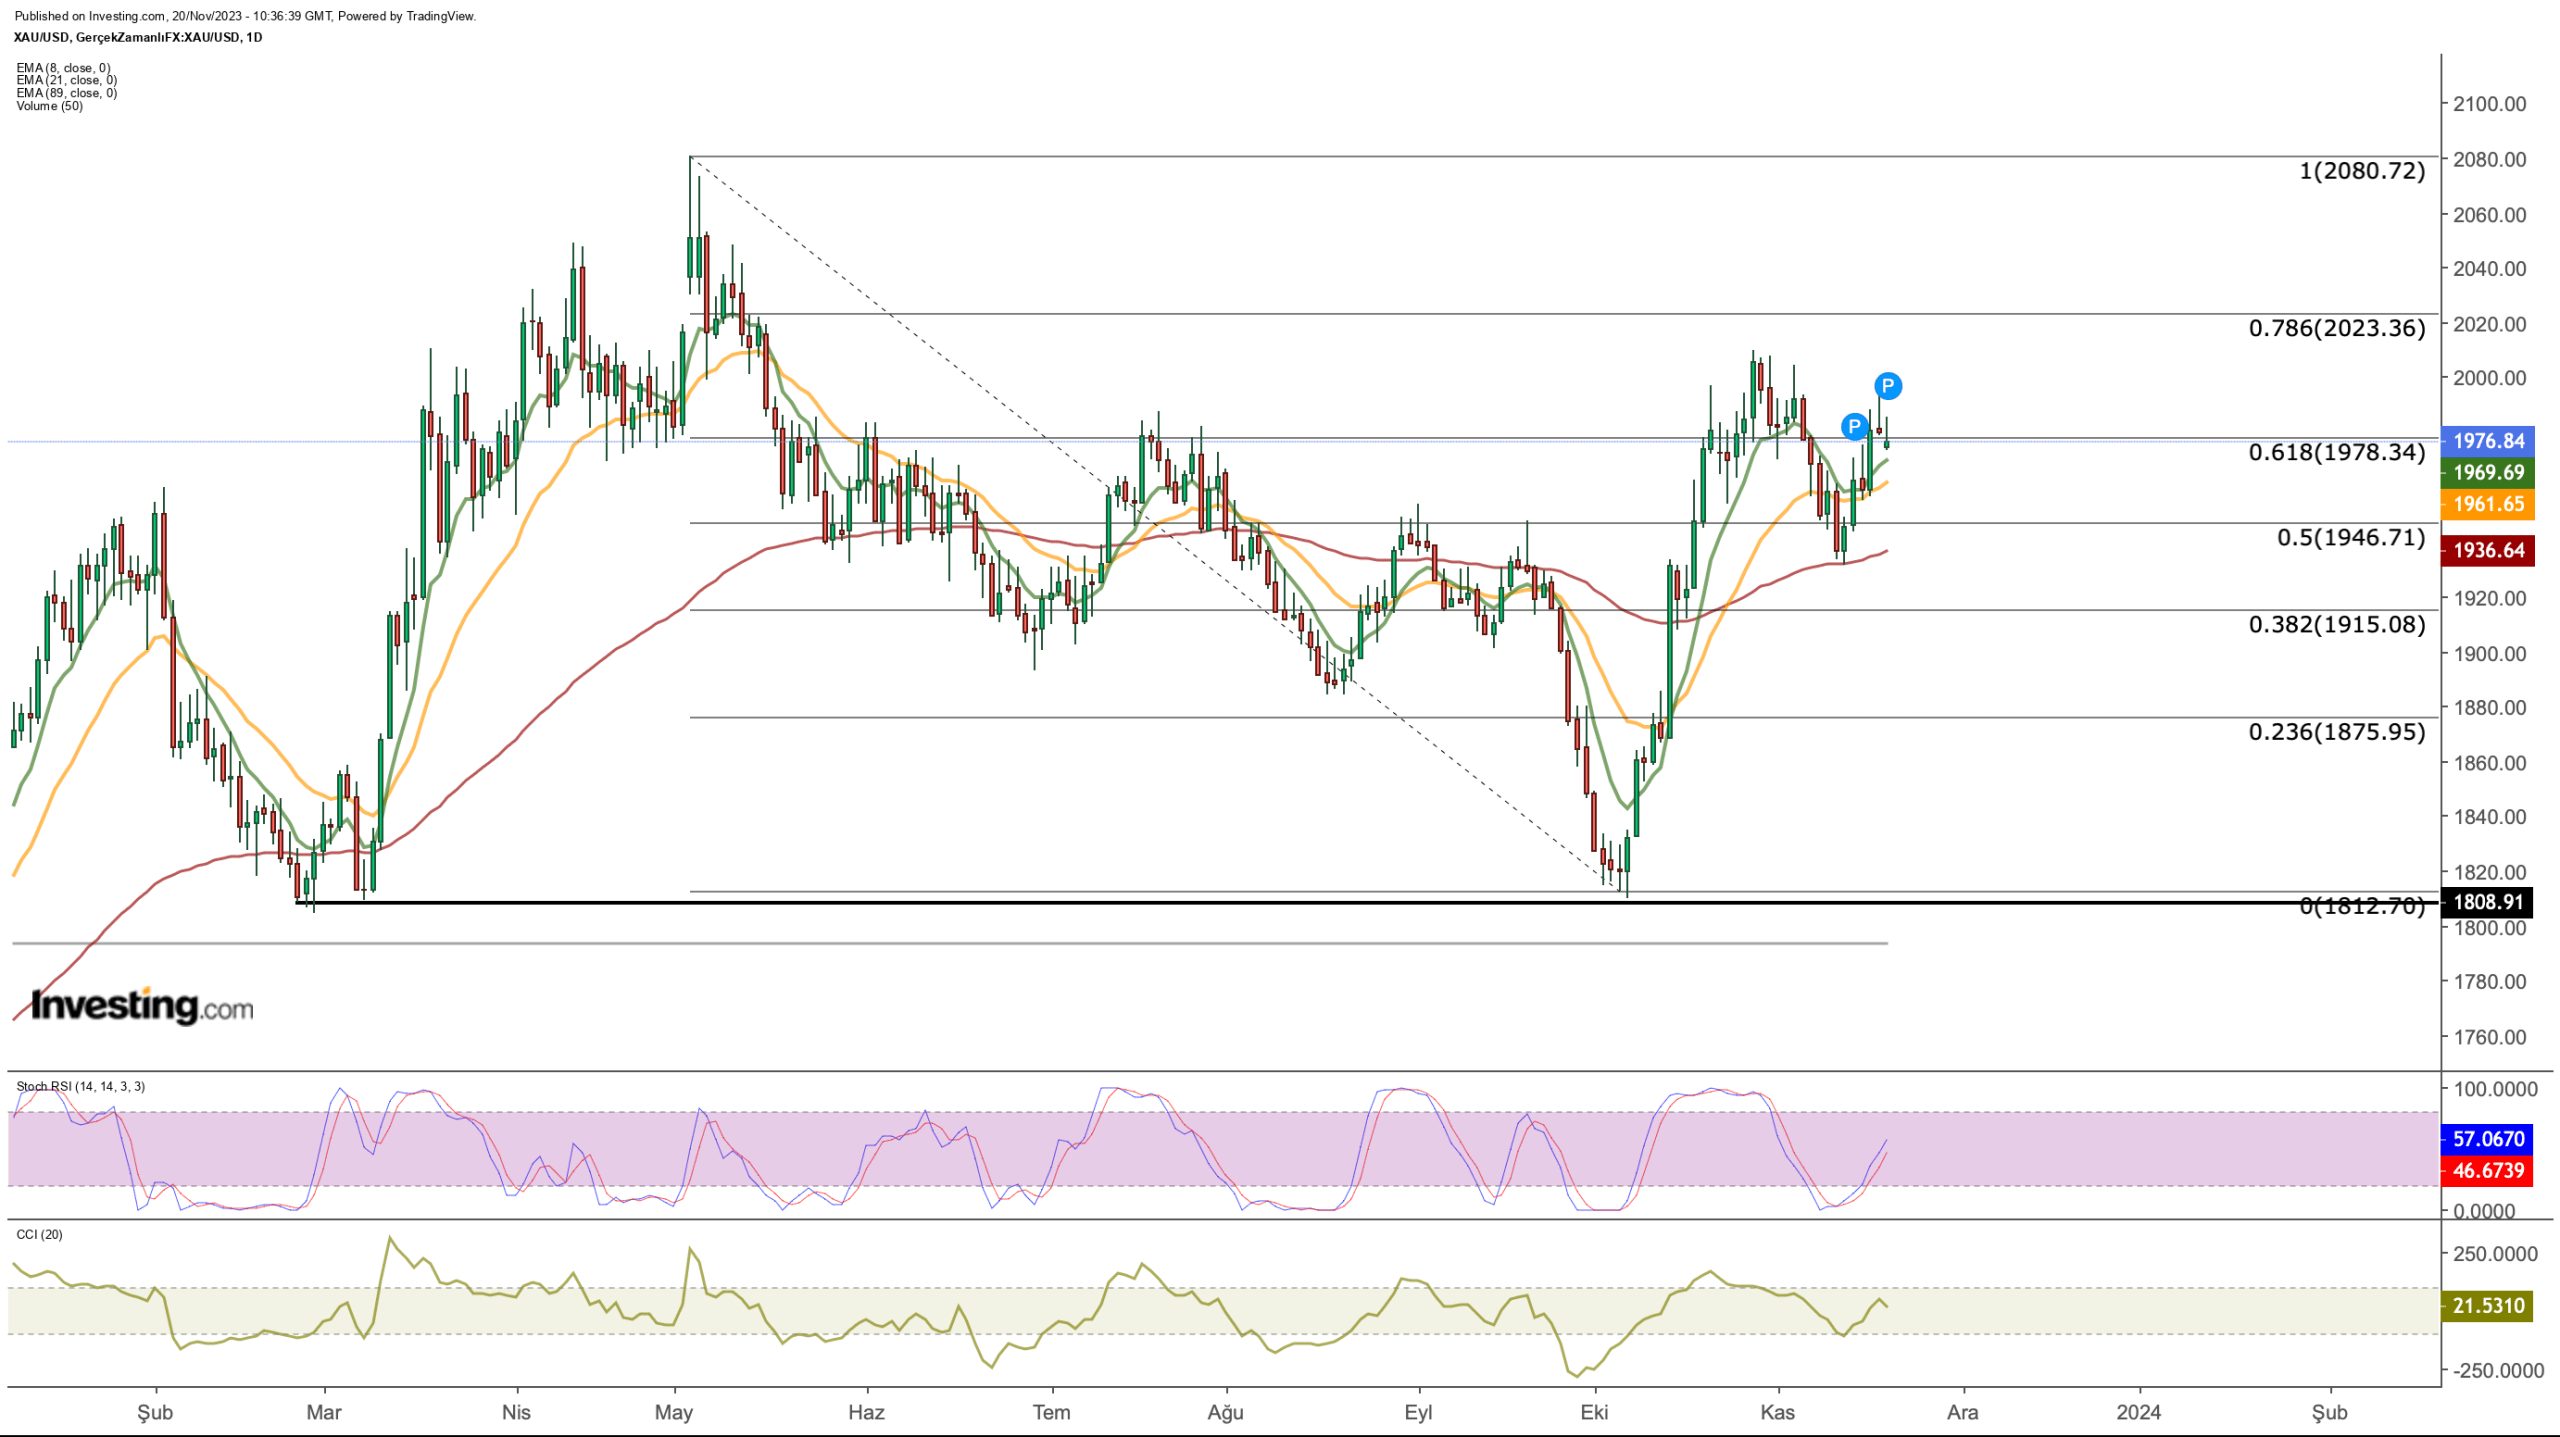This screenshot has height=1437, width=2560.
Task: Click the 2000.00 price axis label
Action: (x=2489, y=378)
